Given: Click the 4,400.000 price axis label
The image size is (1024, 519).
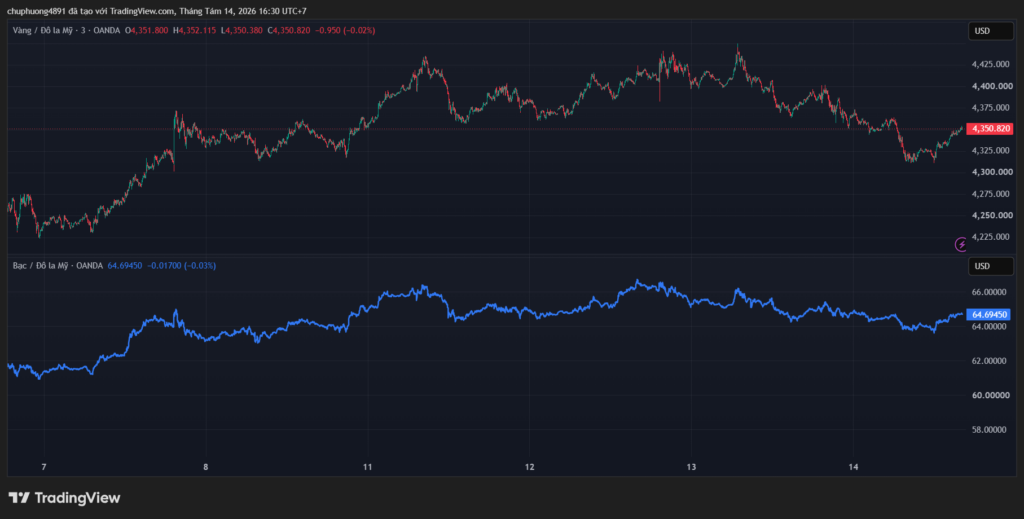Looking at the screenshot, I should pos(991,86).
